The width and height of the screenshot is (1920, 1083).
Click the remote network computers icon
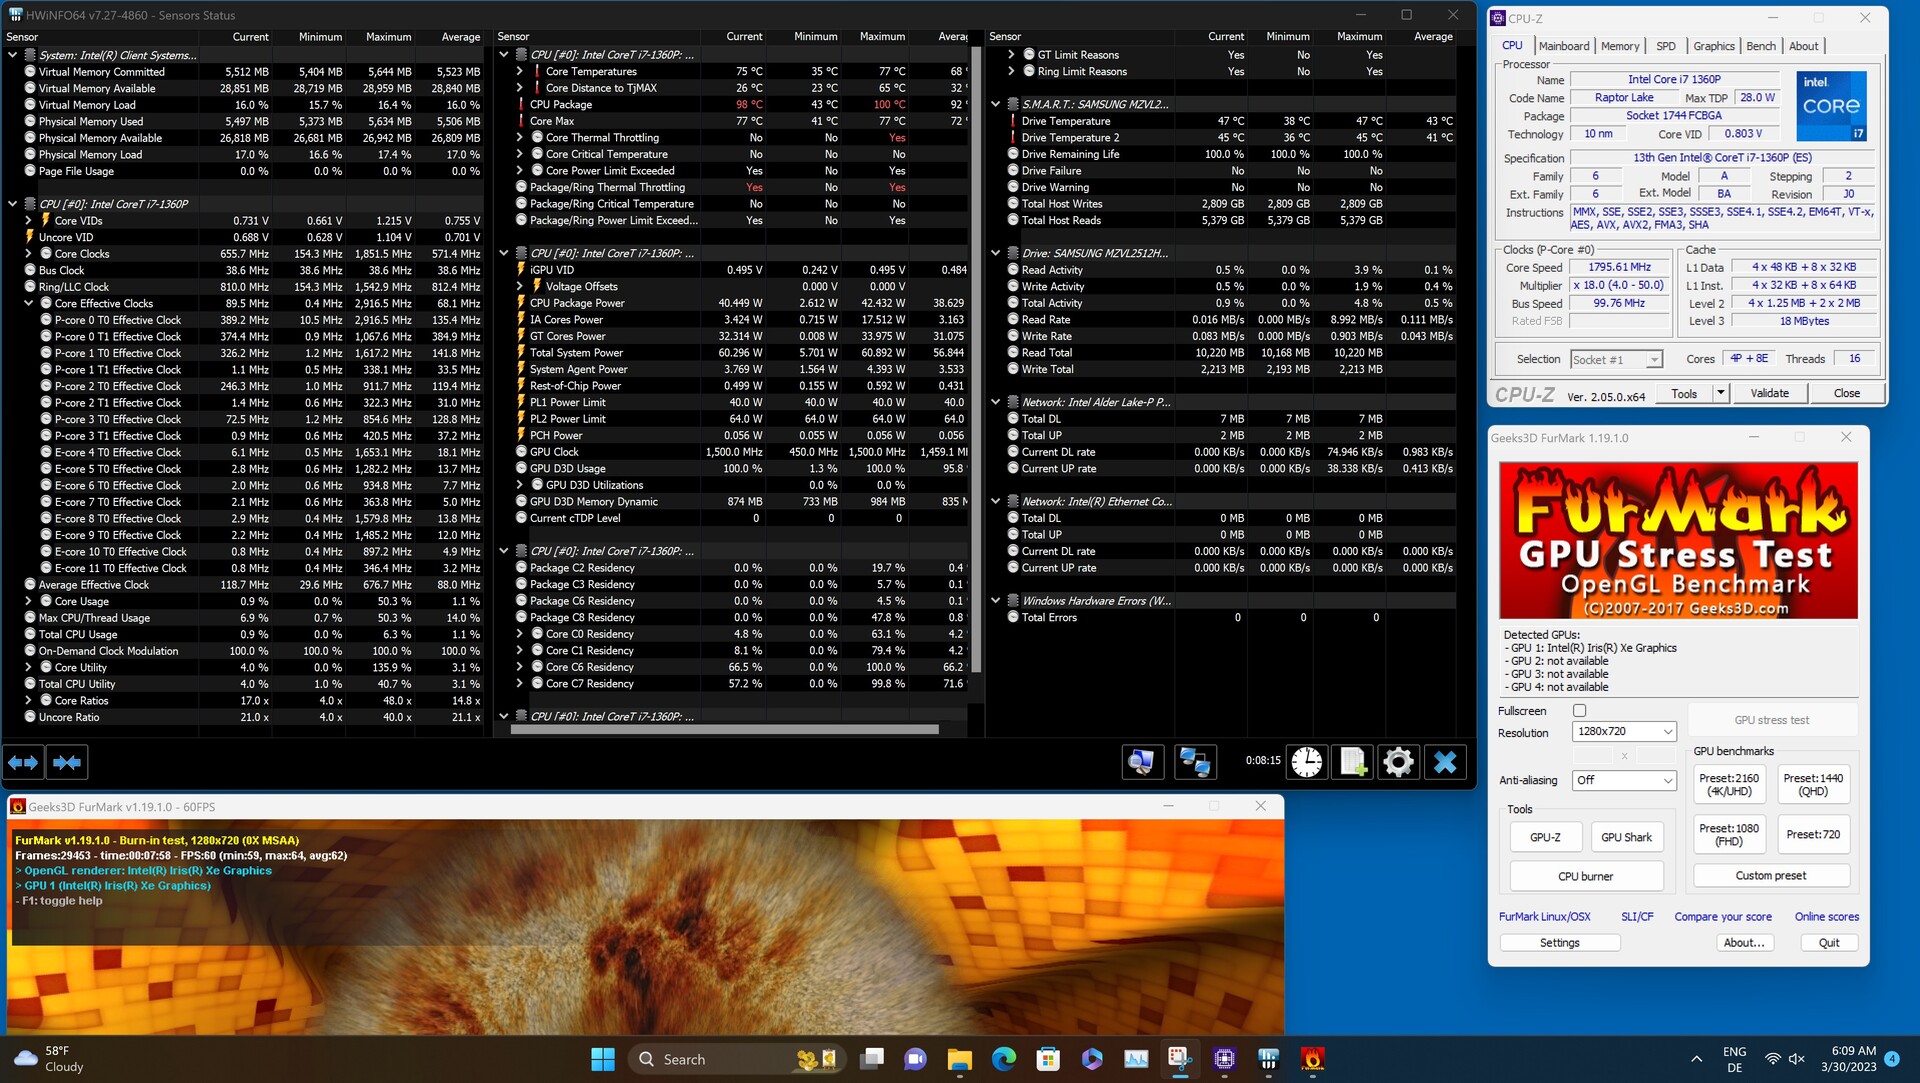tap(1194, 762)
